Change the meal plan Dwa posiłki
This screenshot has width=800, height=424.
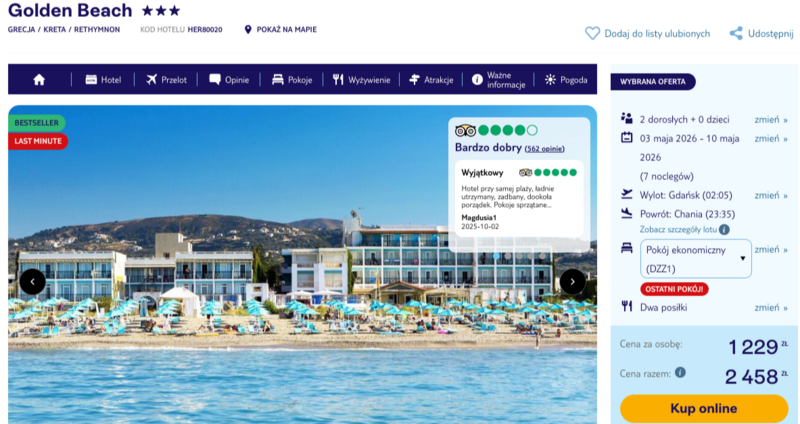point(771,308)
